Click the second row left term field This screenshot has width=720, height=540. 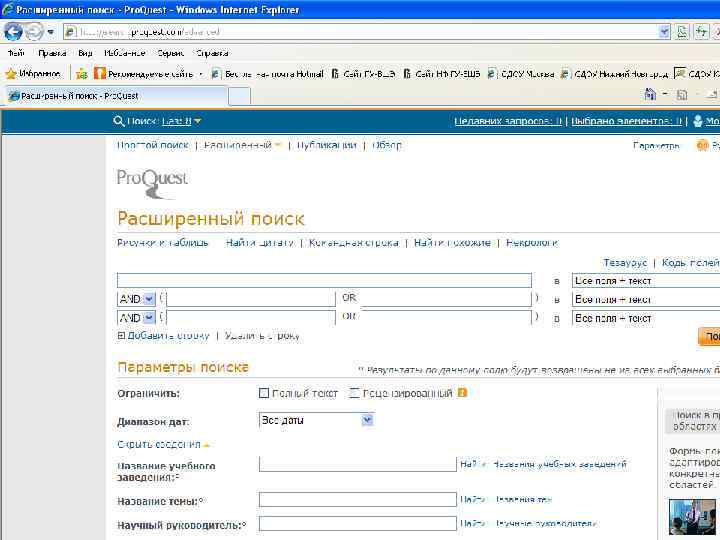[251, 299]
